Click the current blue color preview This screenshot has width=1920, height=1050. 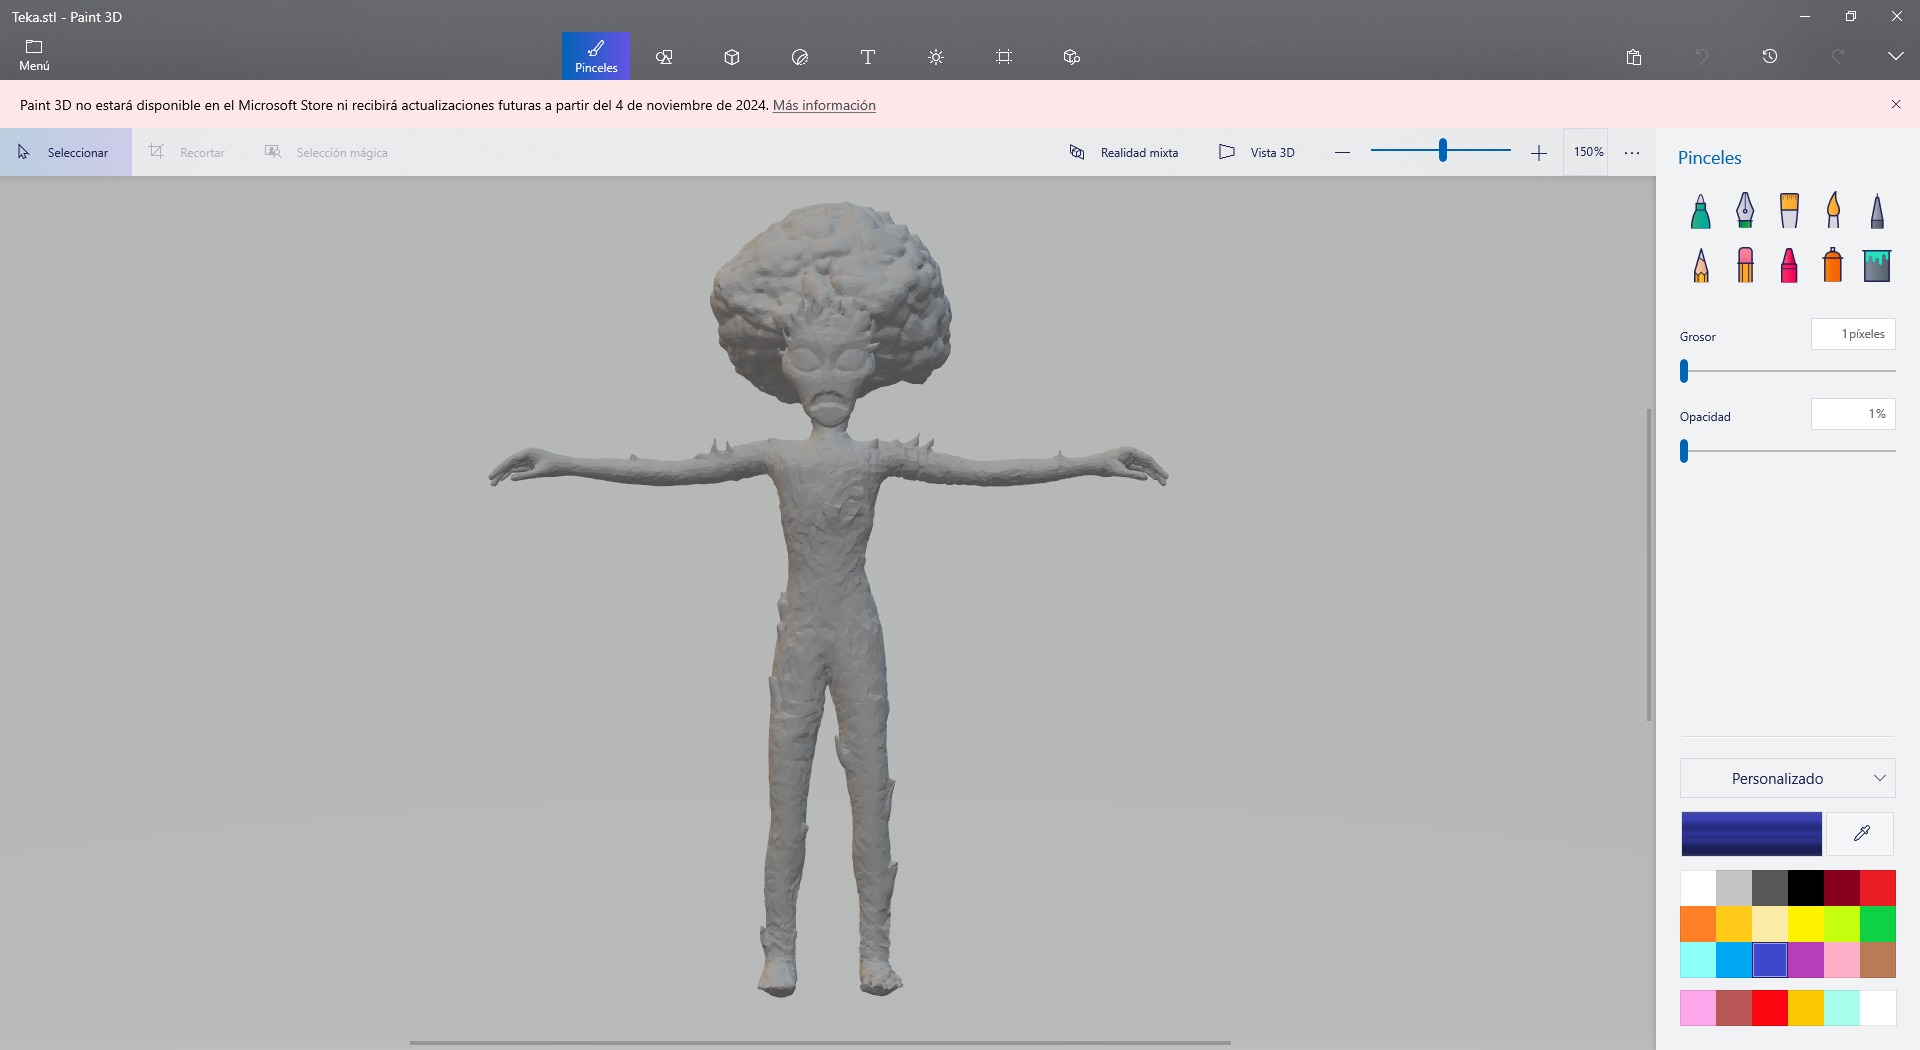tap(1752, 834)
